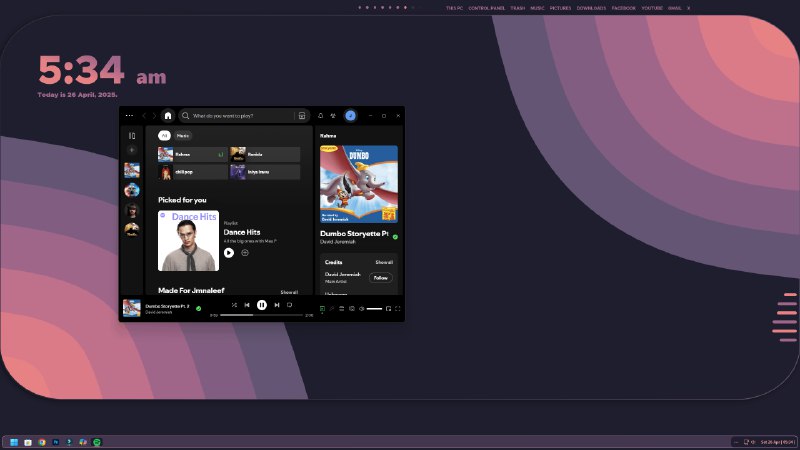Open the first shortcut tile with Dumbo cover
The width and height of the screenshot is (800, 450).
pos(193,155)
